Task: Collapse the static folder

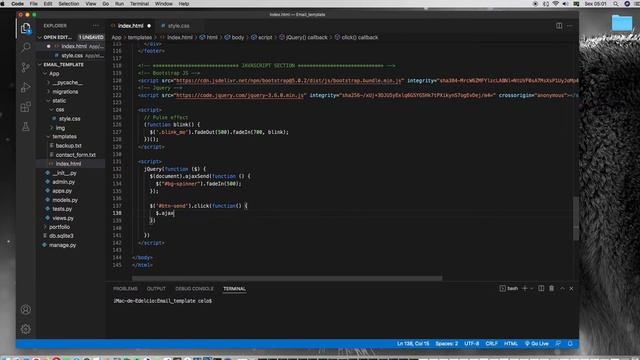Action: [x=49, y=100]
